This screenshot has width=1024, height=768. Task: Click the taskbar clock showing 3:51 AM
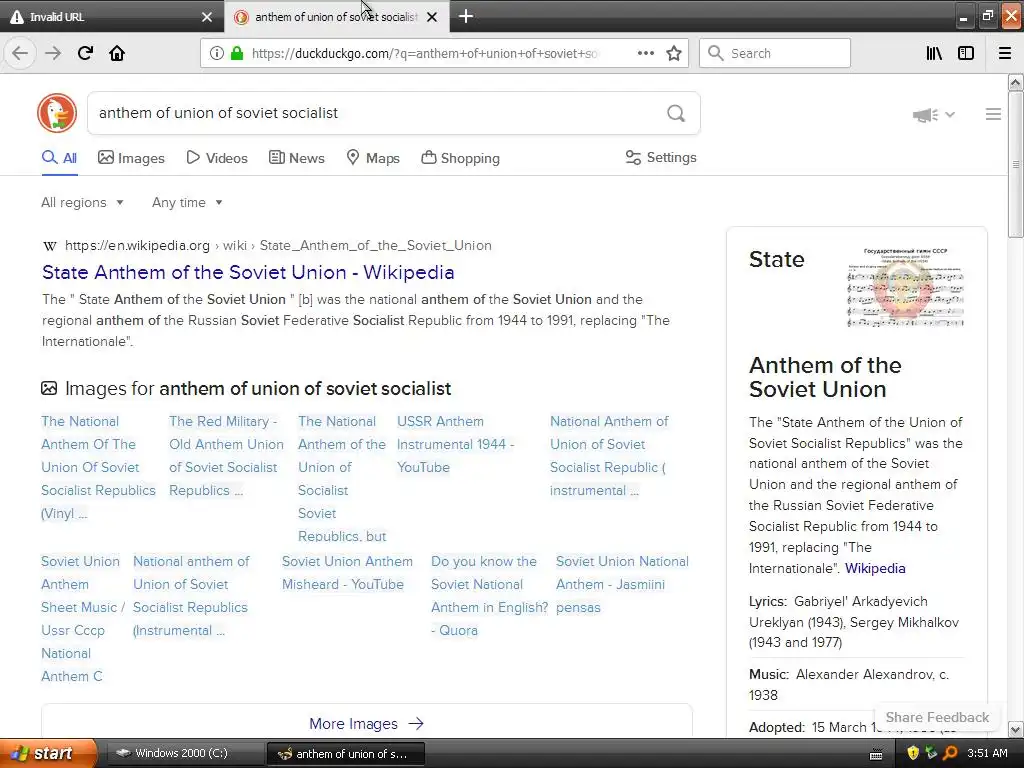click(987, 753)
